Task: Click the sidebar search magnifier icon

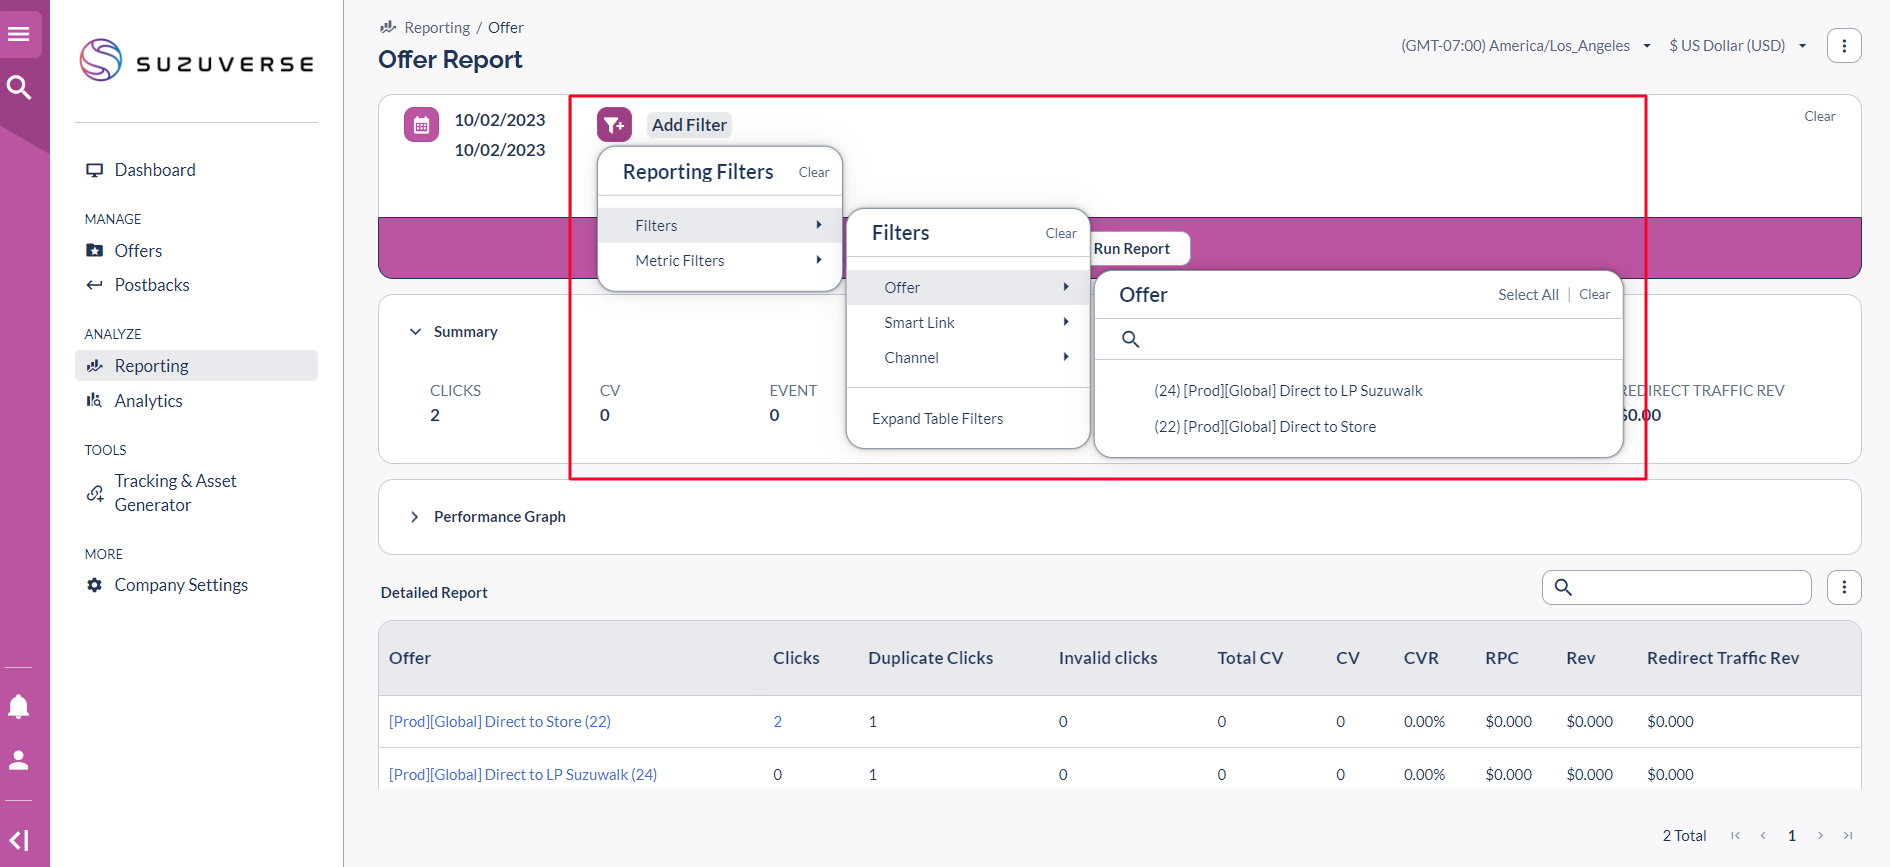Action: pyautogui.click(x=19, y=88)
